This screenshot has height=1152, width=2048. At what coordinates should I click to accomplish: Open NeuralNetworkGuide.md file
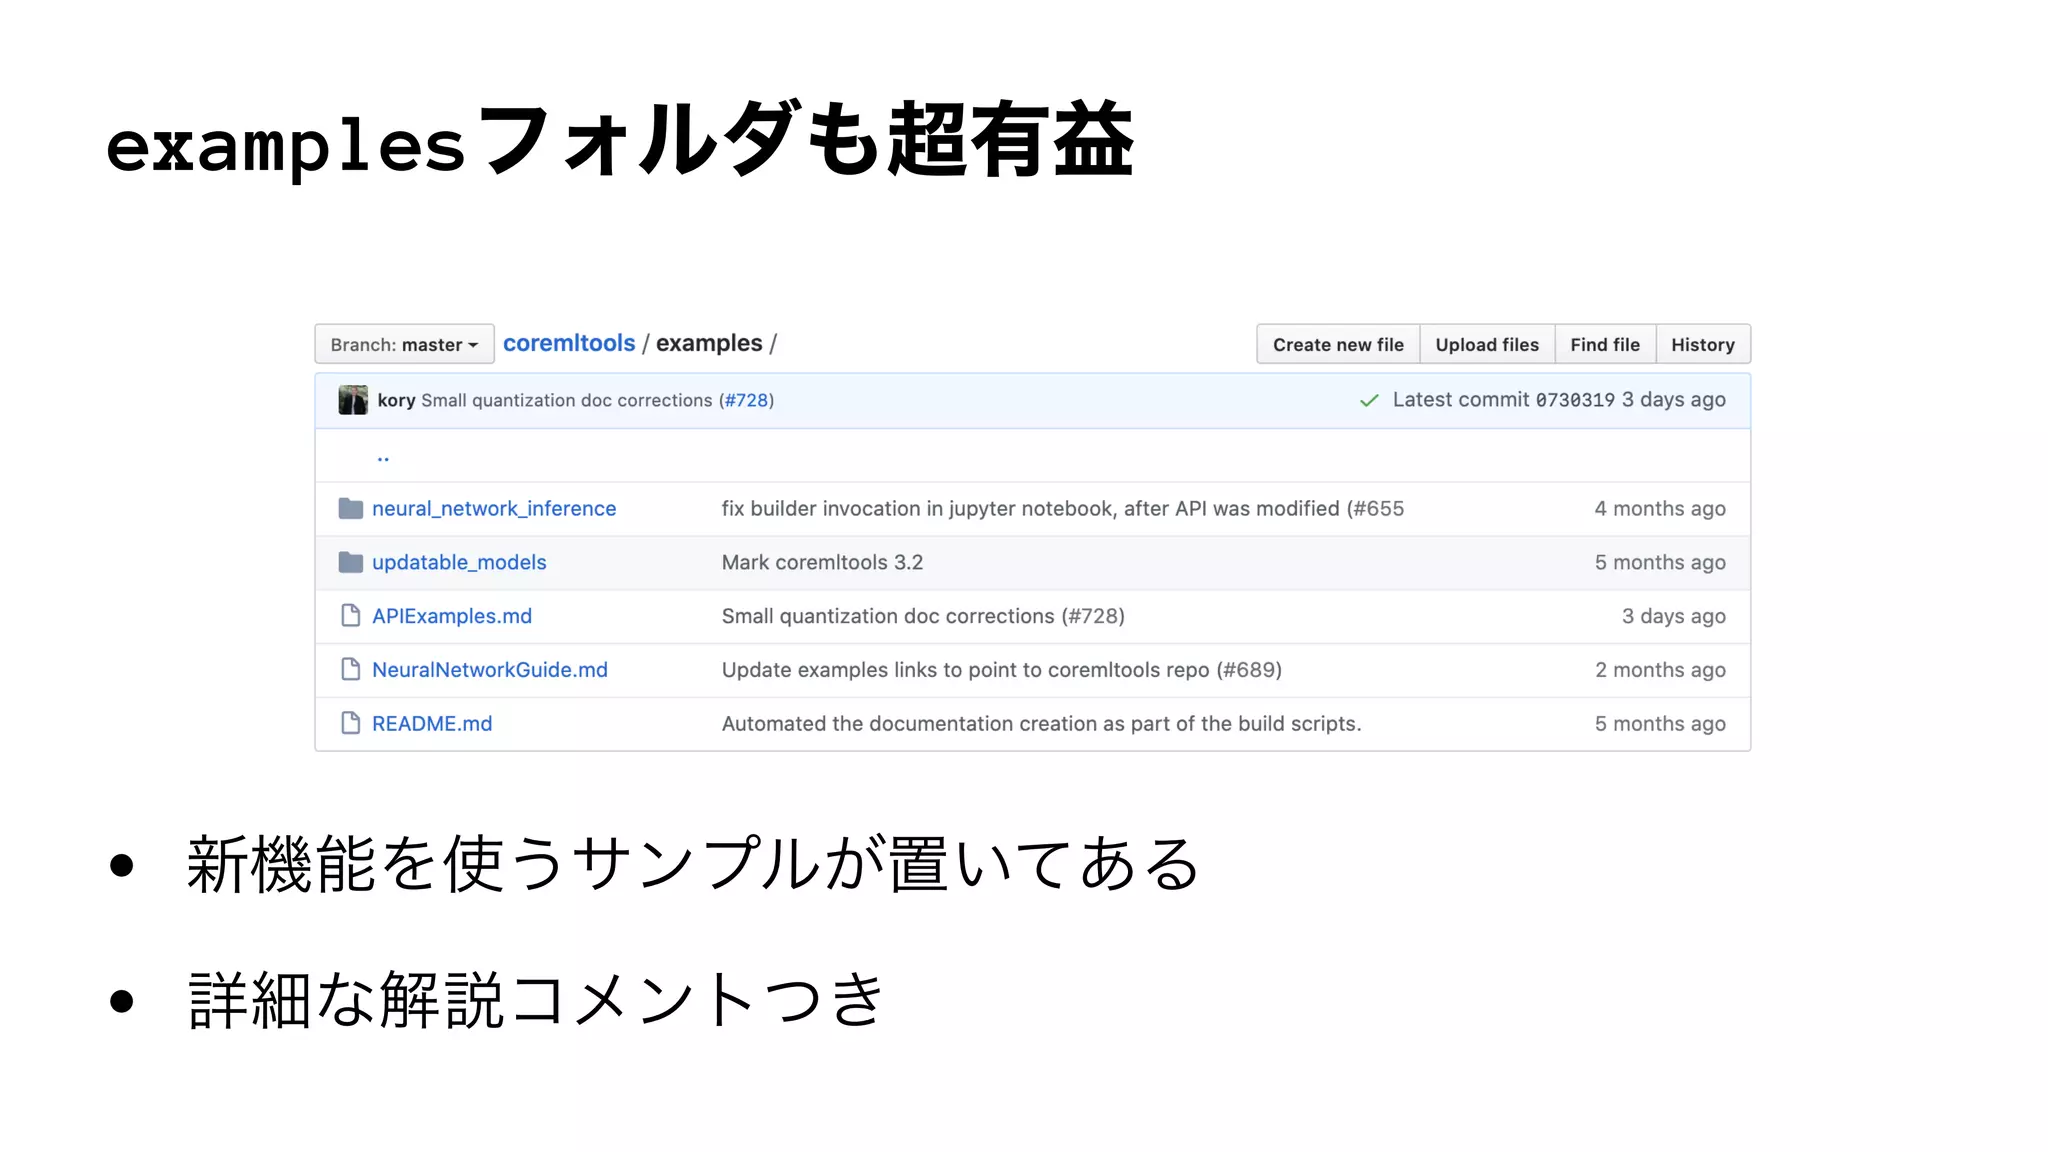click(x=490, y=670)
